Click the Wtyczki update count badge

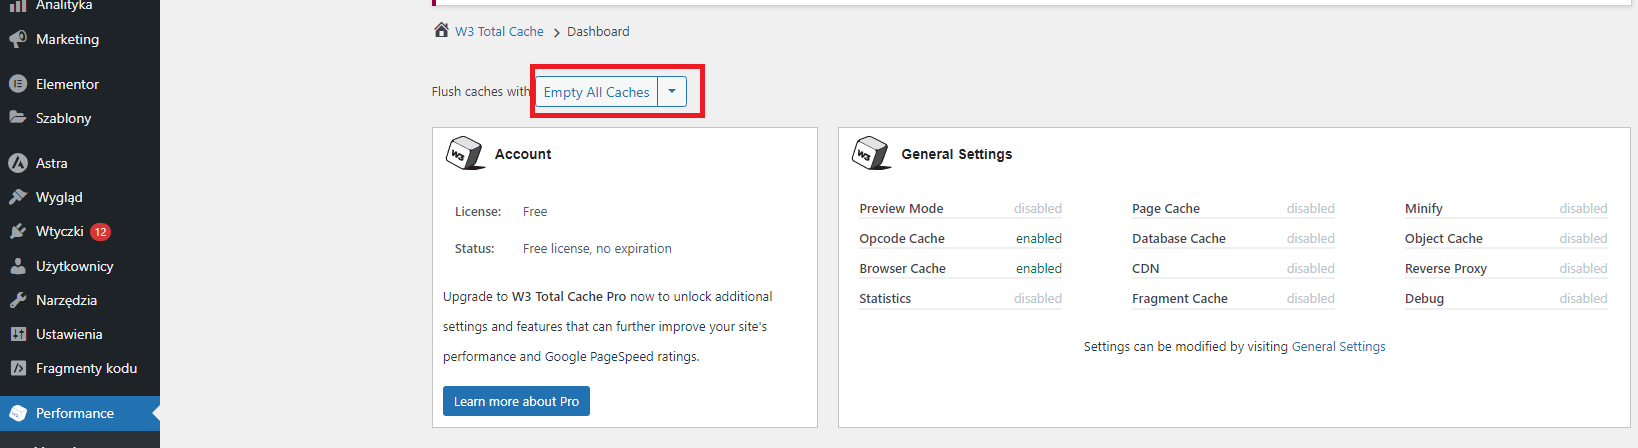click(x=100, y=231)
